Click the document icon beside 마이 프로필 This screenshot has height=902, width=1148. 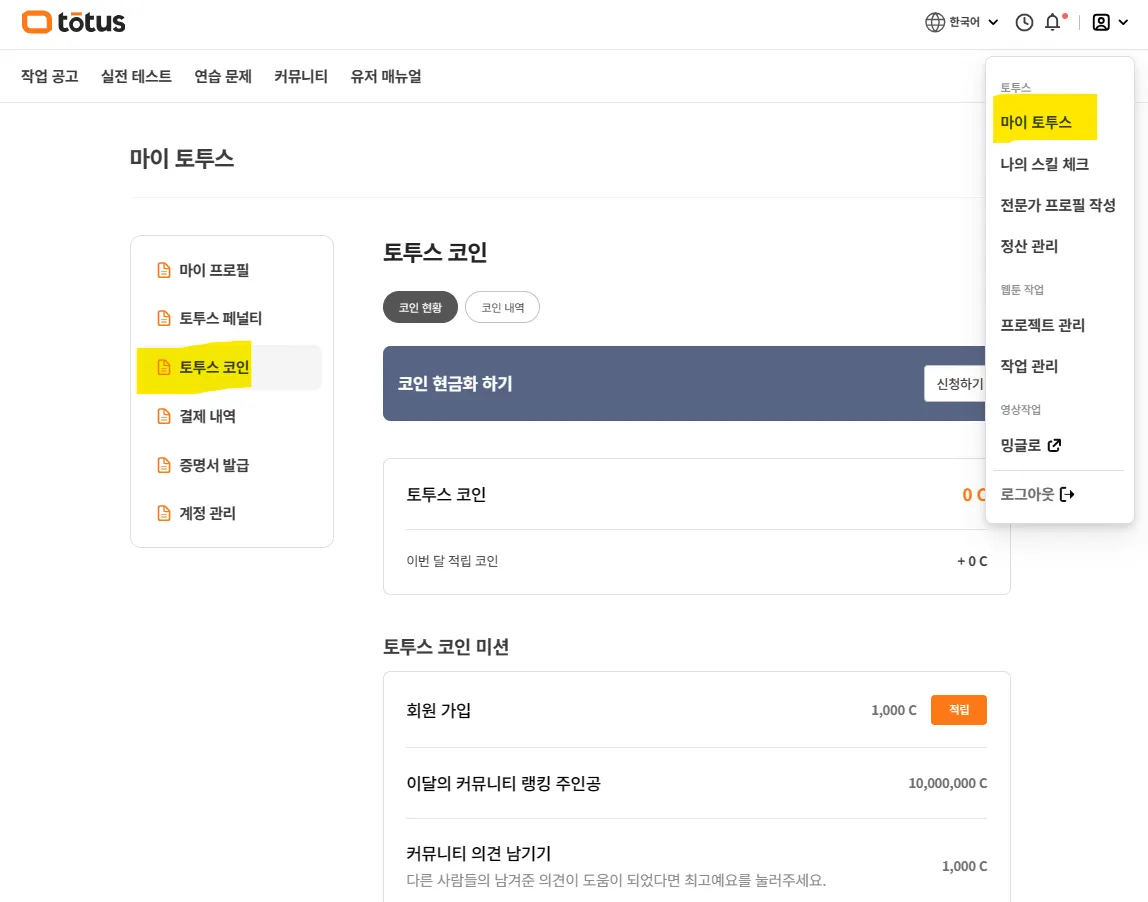pos(164,270)
